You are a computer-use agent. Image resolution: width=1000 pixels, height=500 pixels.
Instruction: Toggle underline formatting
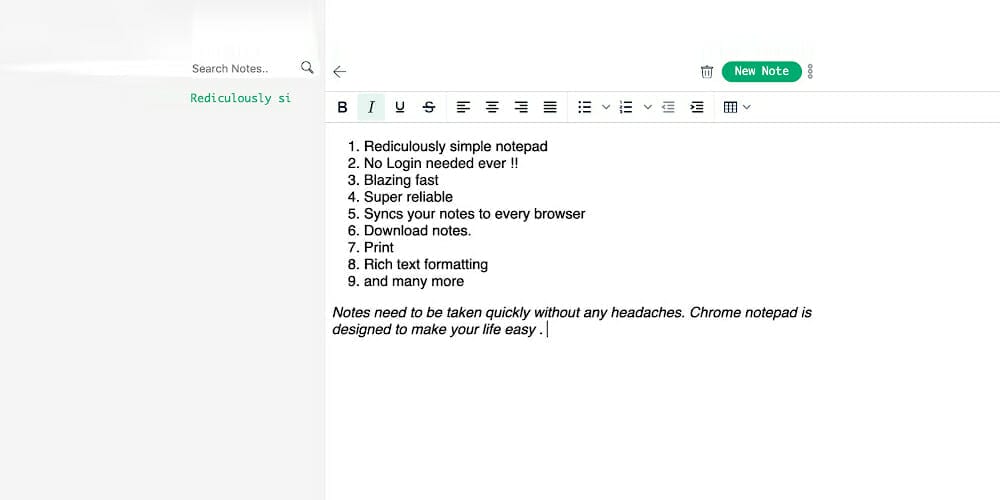coord(400,107)
